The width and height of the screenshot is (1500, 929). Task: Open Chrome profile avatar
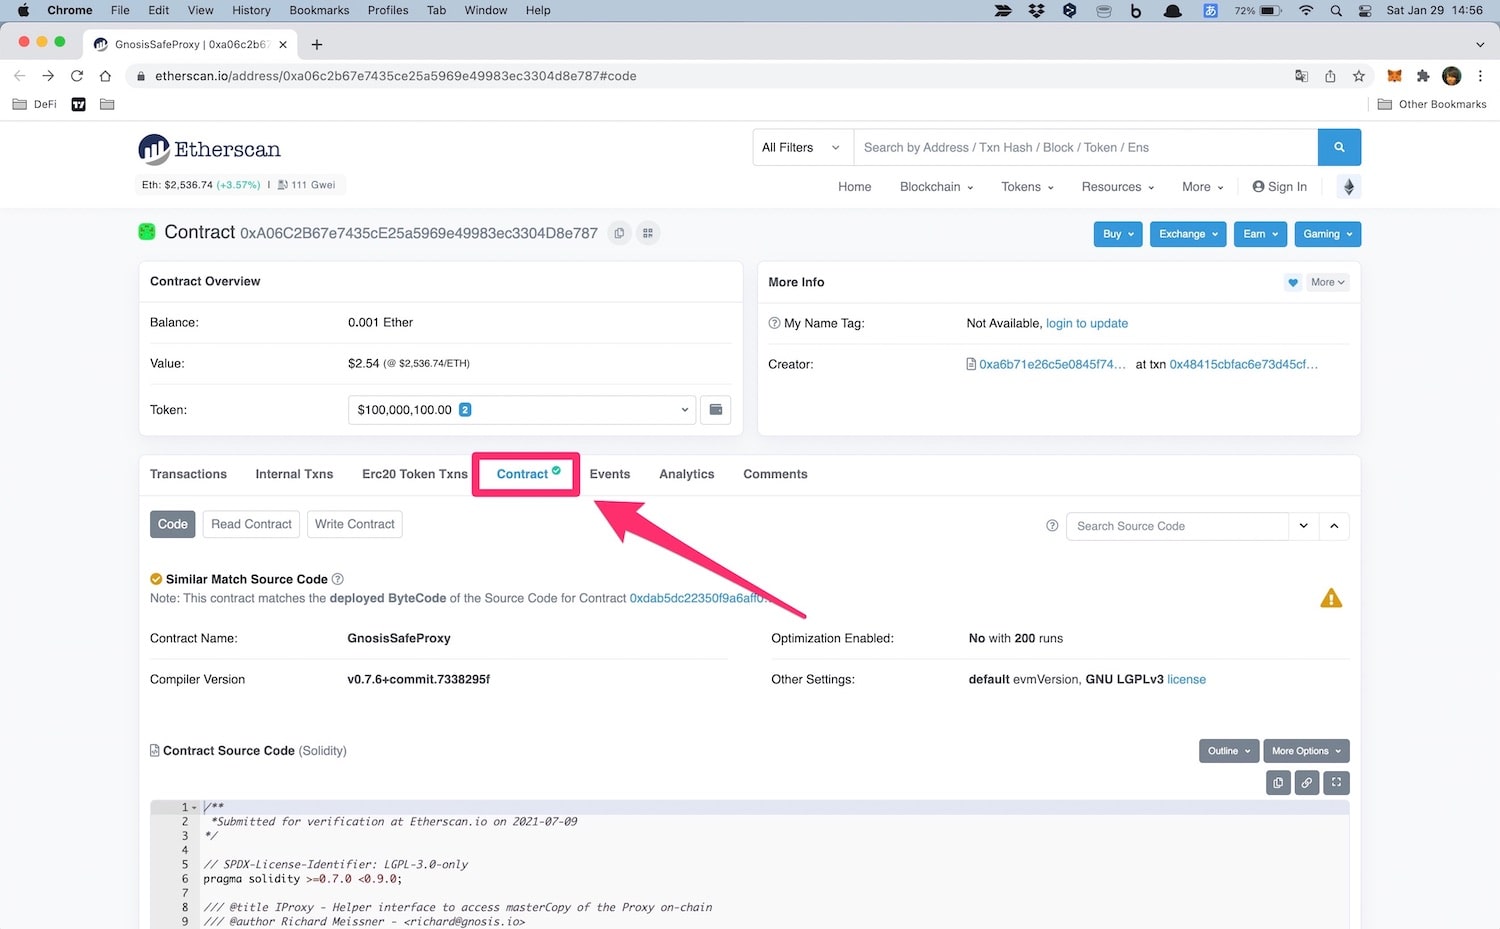tap(1452, 76)
